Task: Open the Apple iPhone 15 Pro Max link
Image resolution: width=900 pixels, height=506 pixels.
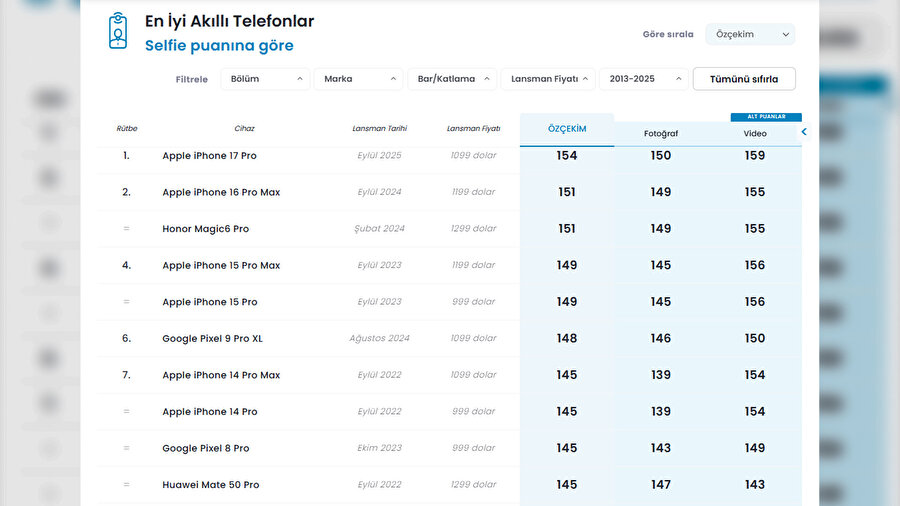Action: click(221, 266)
